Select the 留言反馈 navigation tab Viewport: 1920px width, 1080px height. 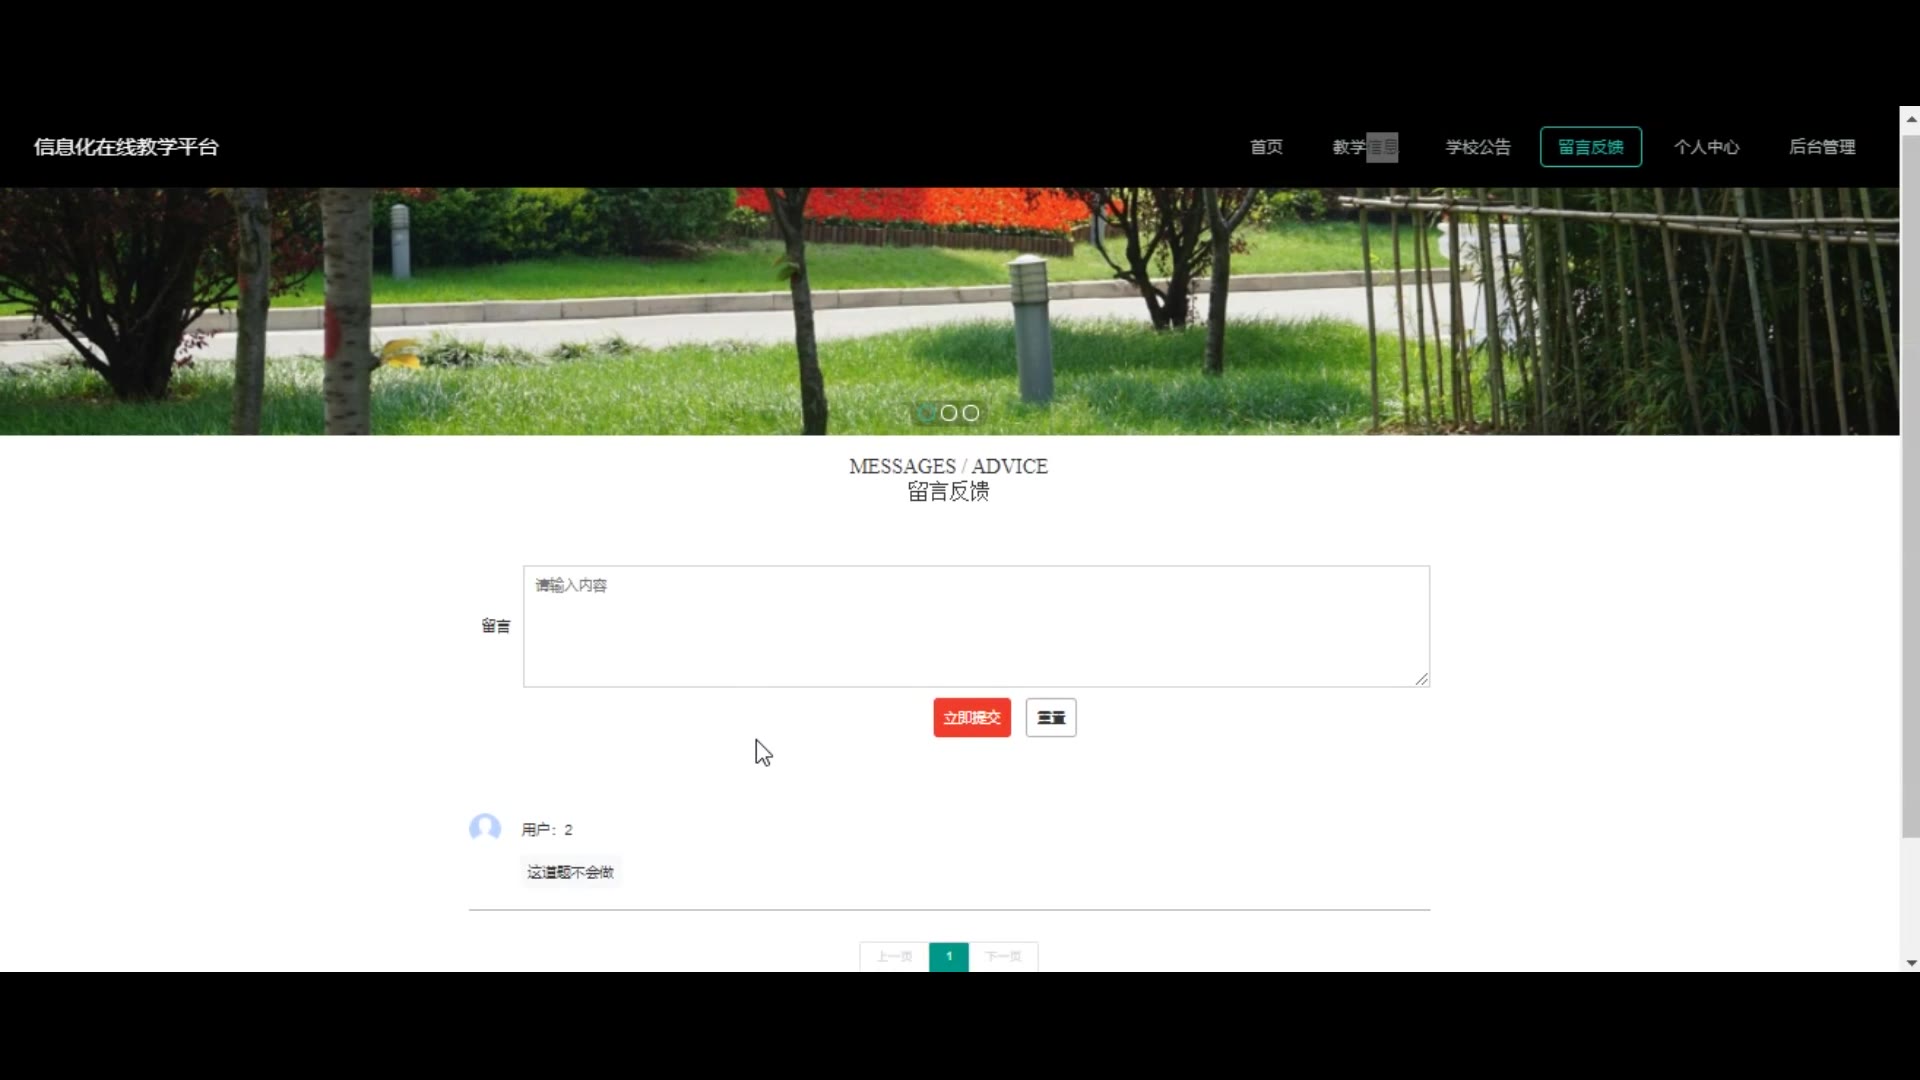pyautogui.click(x=1590, y=147)
